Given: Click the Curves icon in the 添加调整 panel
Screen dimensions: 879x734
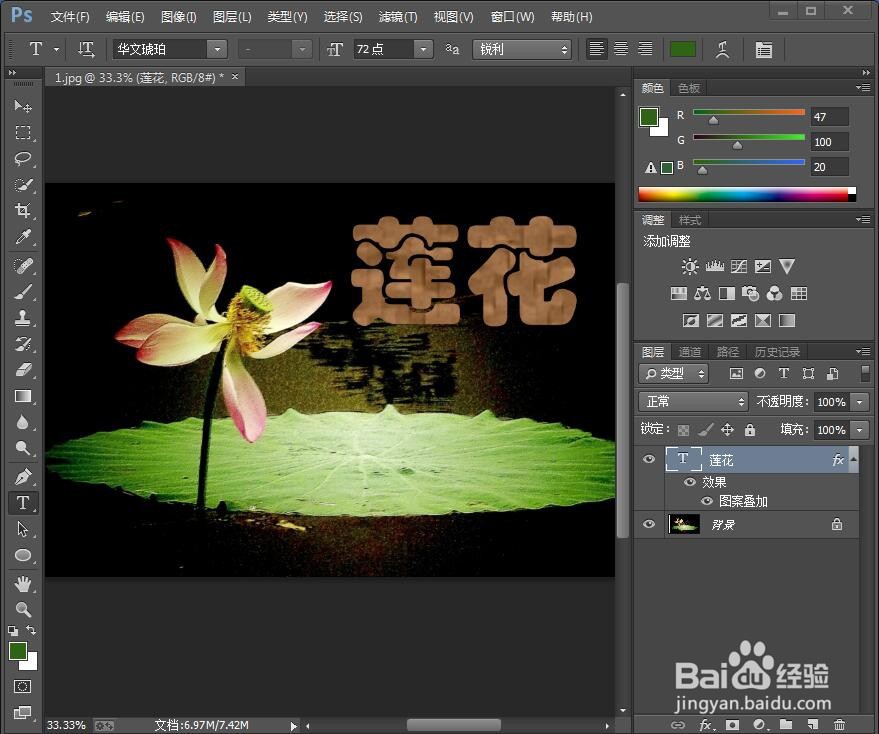Looking at the screenshot, I should pyautogui.click(x=739, y=266).
